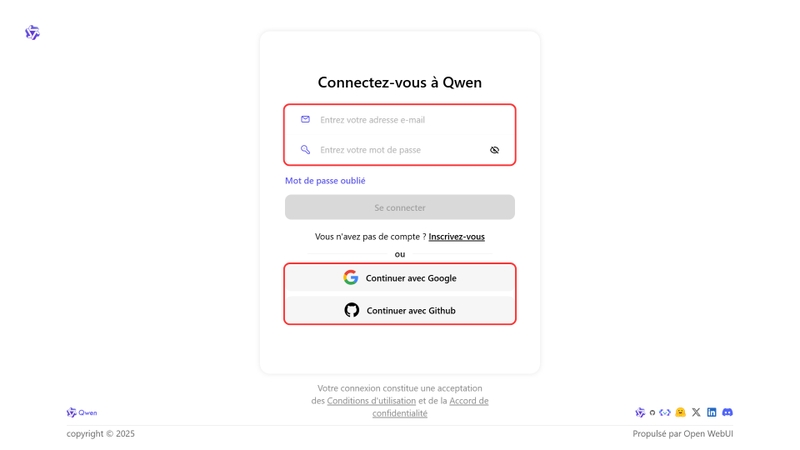Open the ModelScope code-brackets footer icon
The image size is (800, 450).
[x=665, y=412]
